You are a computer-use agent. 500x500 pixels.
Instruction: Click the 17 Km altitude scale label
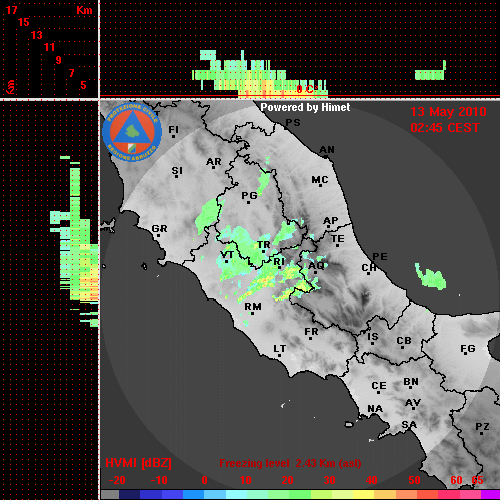[x=11, y=10]
